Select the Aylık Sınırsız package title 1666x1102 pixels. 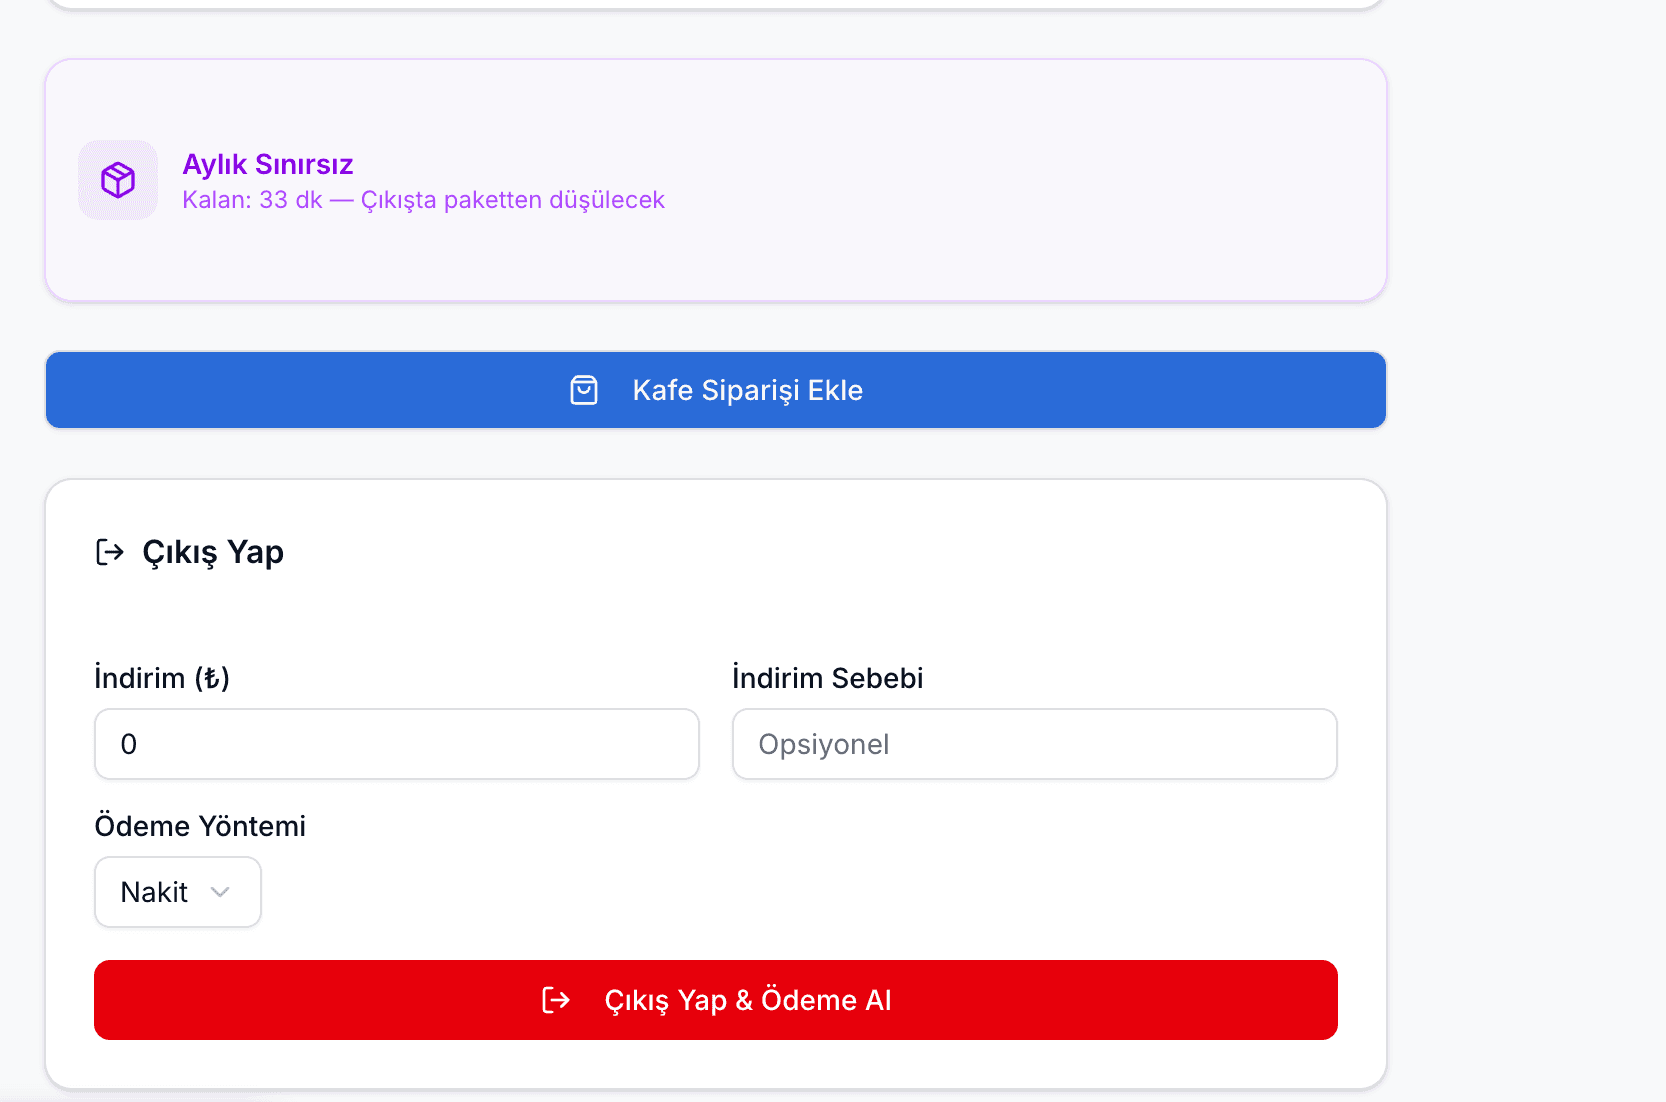(x=268, y=164)
